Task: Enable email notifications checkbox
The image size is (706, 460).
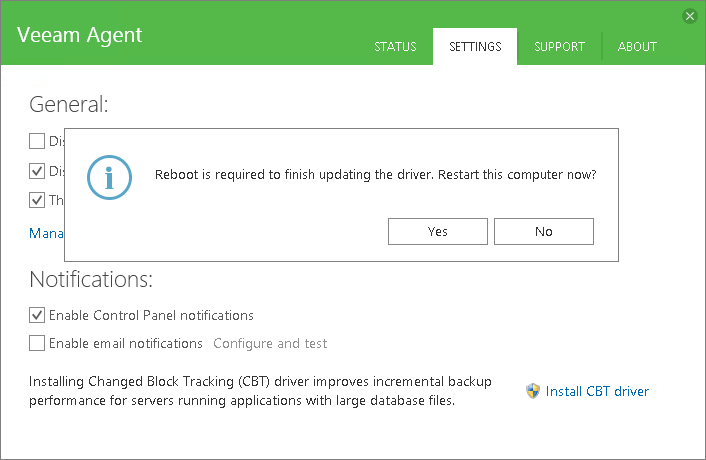Action: pos(37,343)
